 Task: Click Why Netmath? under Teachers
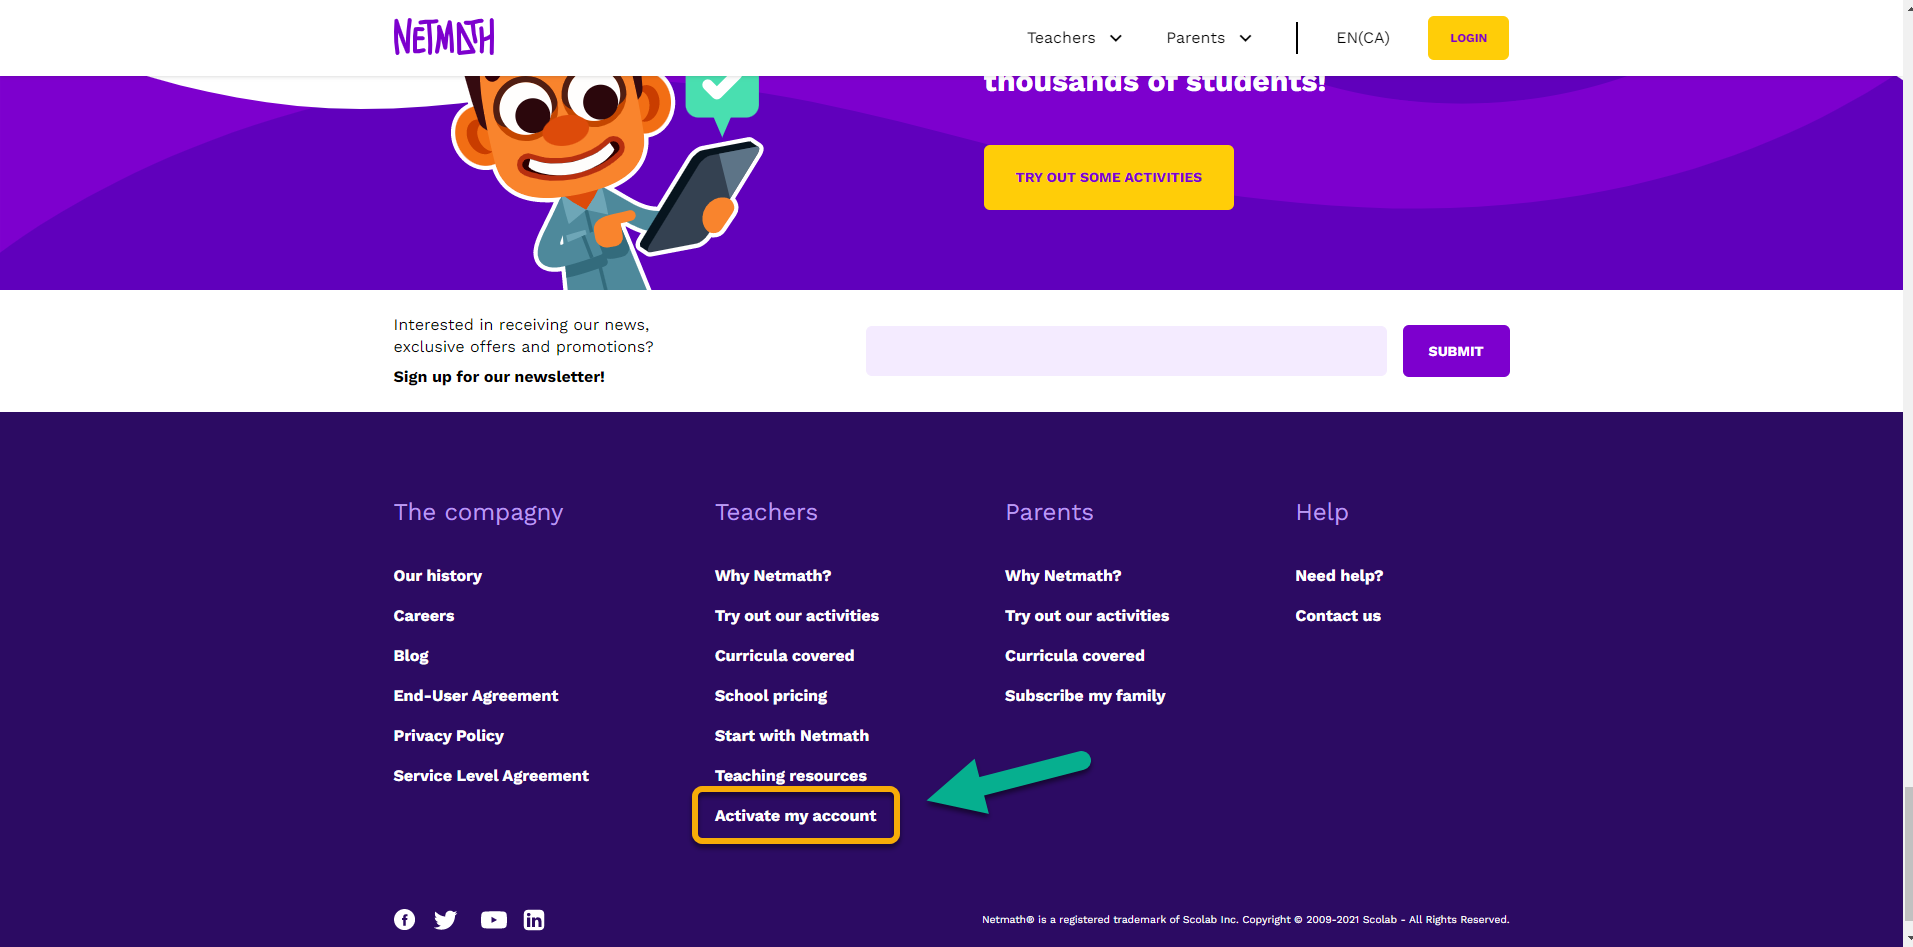[773, 576]
